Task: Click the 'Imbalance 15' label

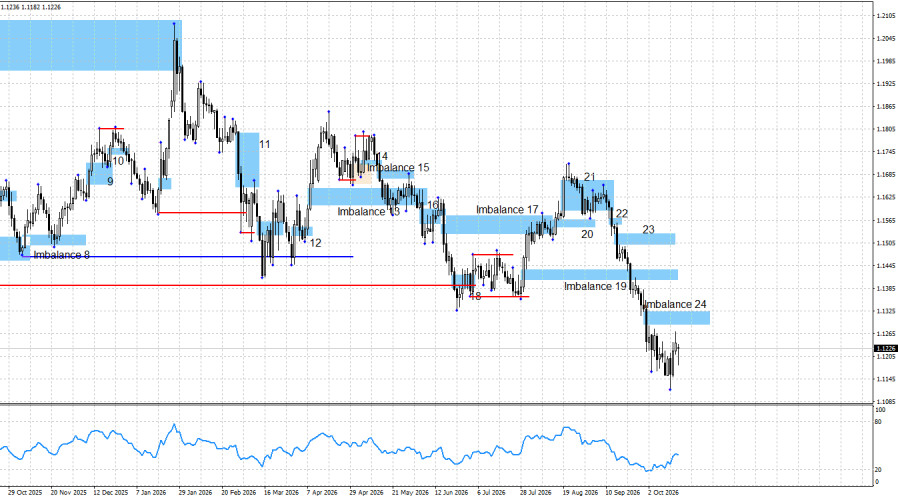Action: click(x=398, y=168)
